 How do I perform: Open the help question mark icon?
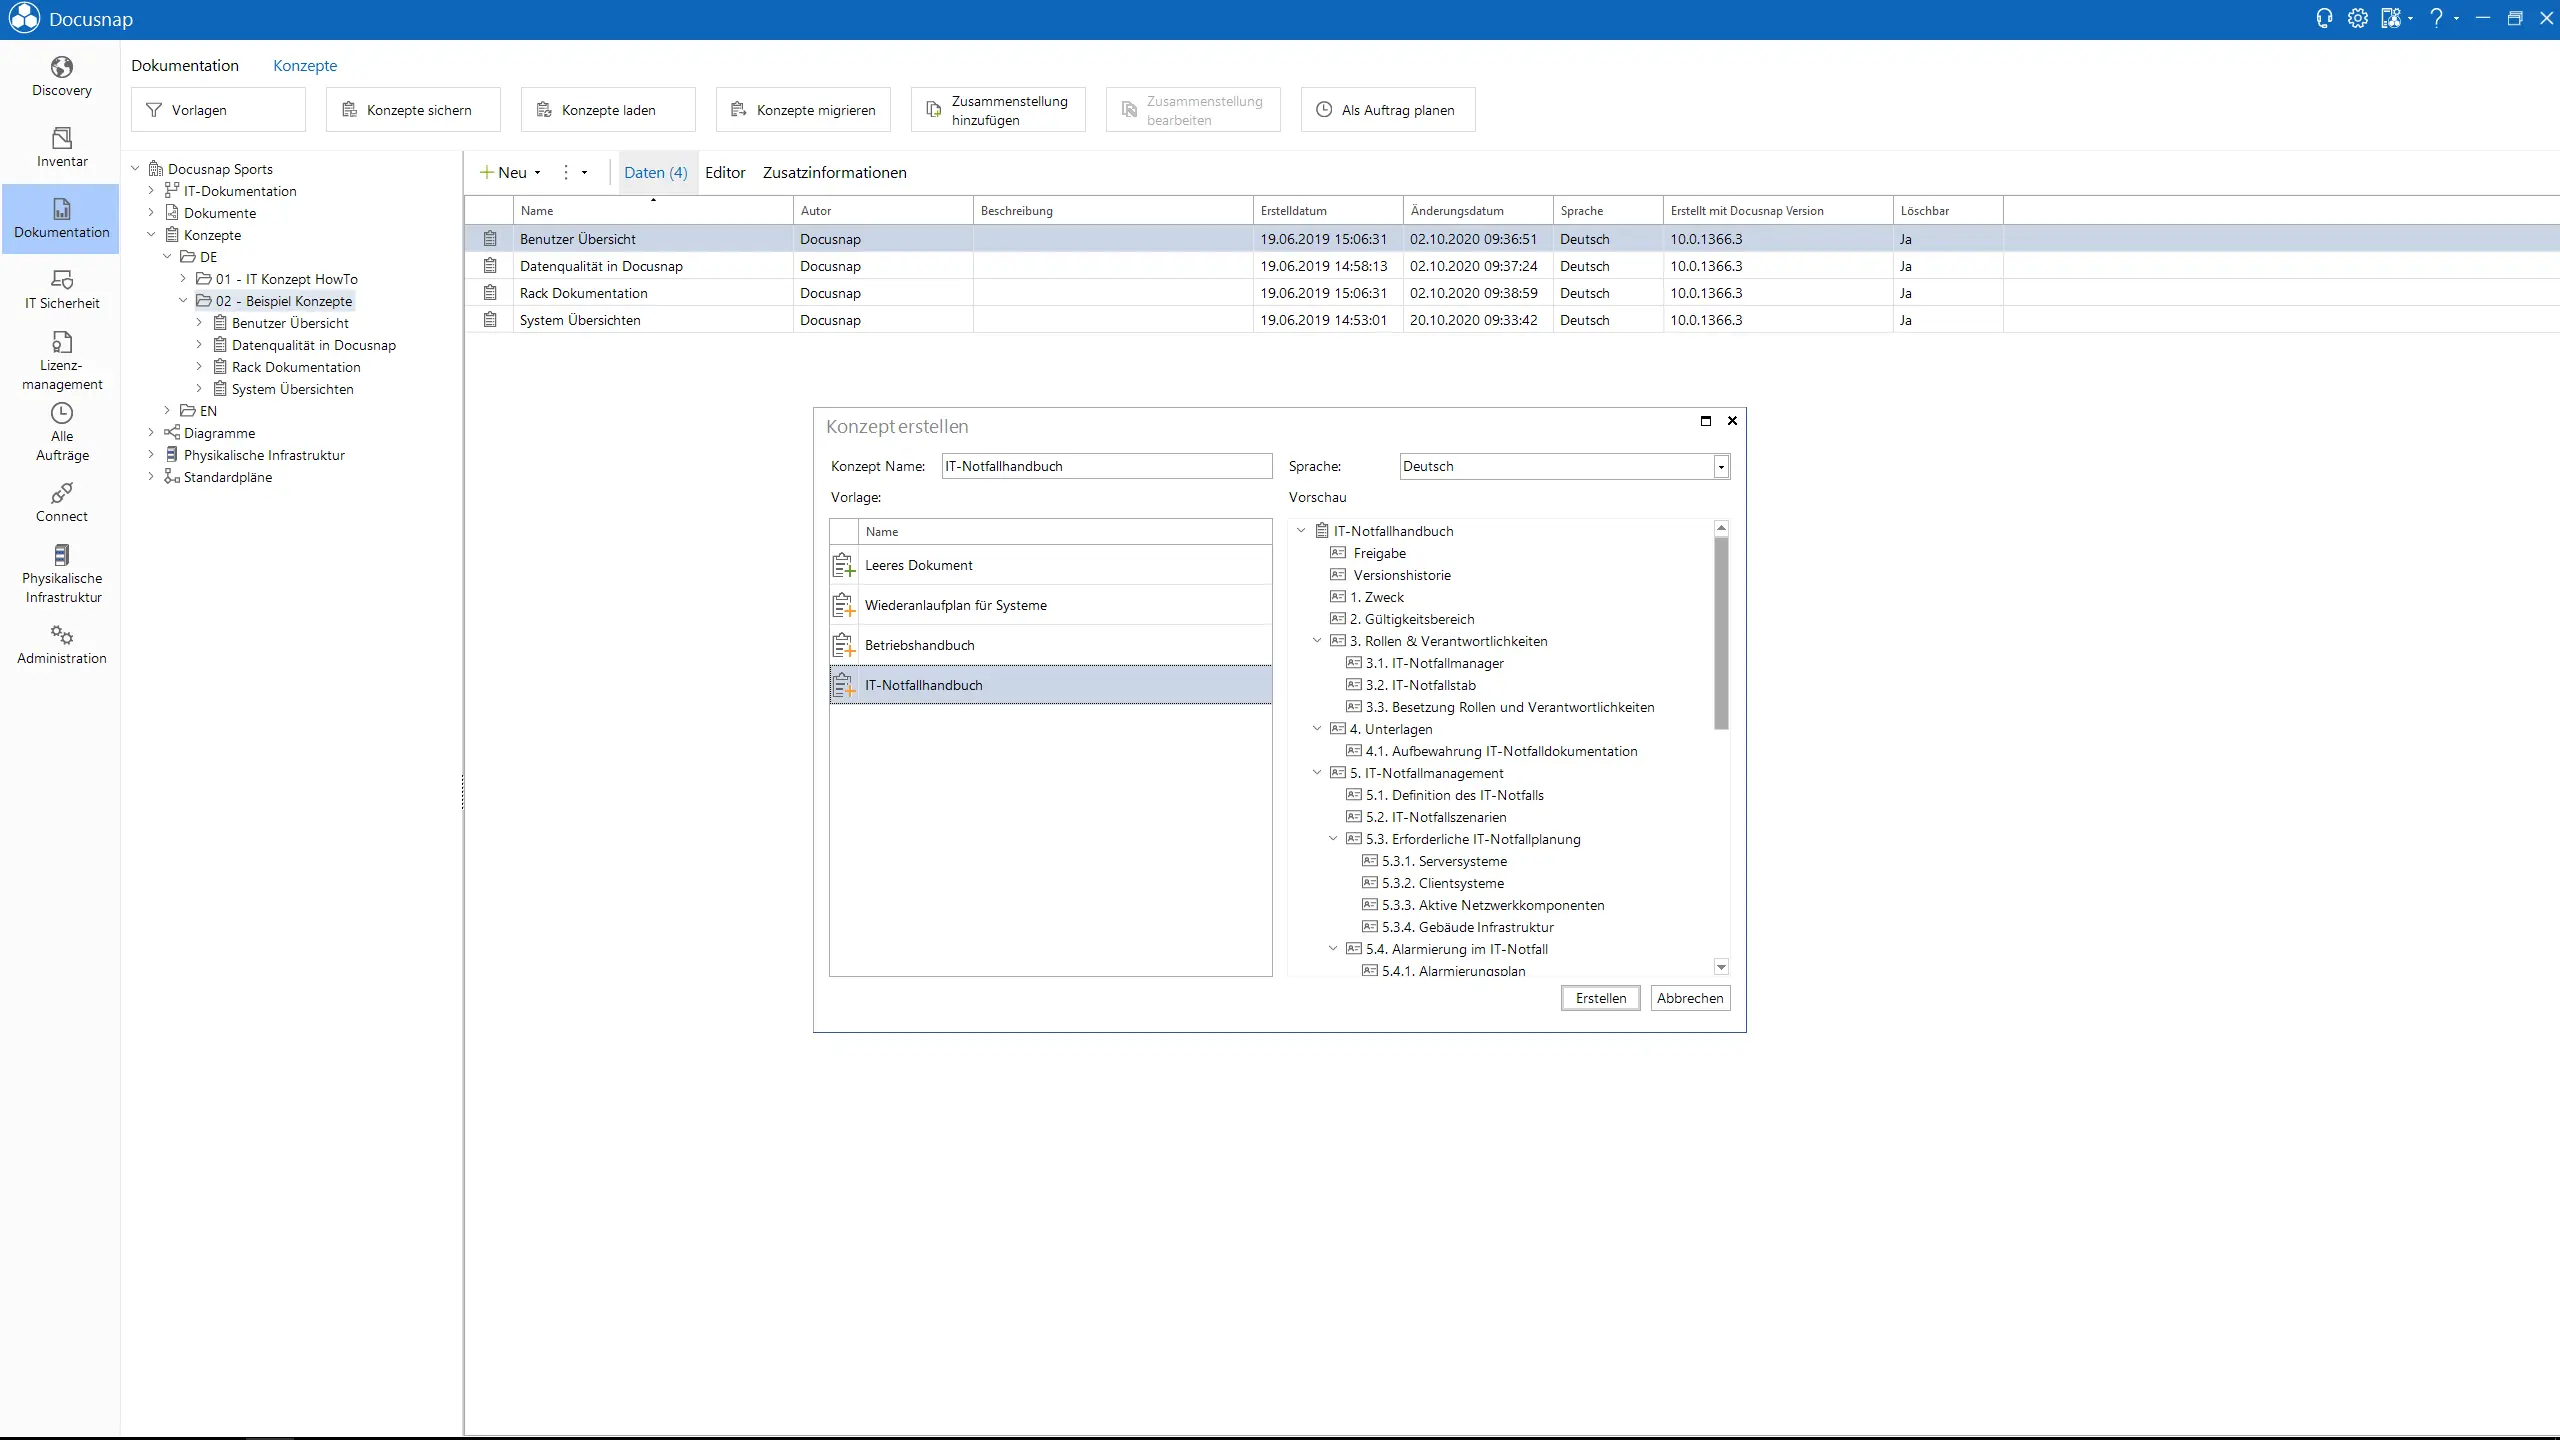[2436, 18]
